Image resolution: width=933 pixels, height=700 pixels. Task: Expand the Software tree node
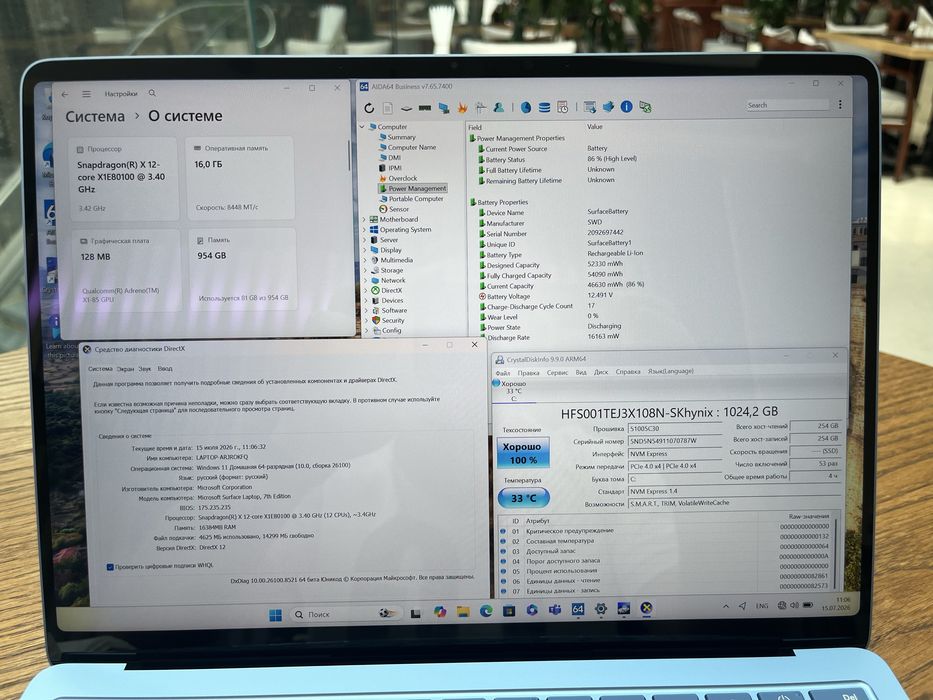pyautogui.click(x=364, y=311)
